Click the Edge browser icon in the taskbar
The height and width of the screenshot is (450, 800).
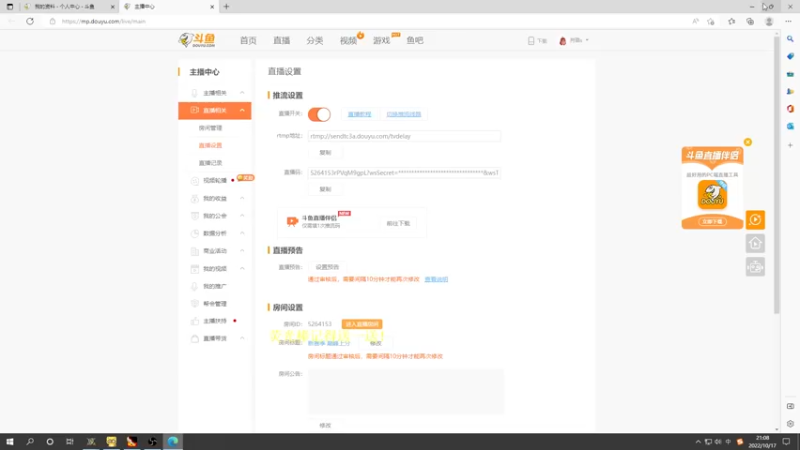pos(173,442)
